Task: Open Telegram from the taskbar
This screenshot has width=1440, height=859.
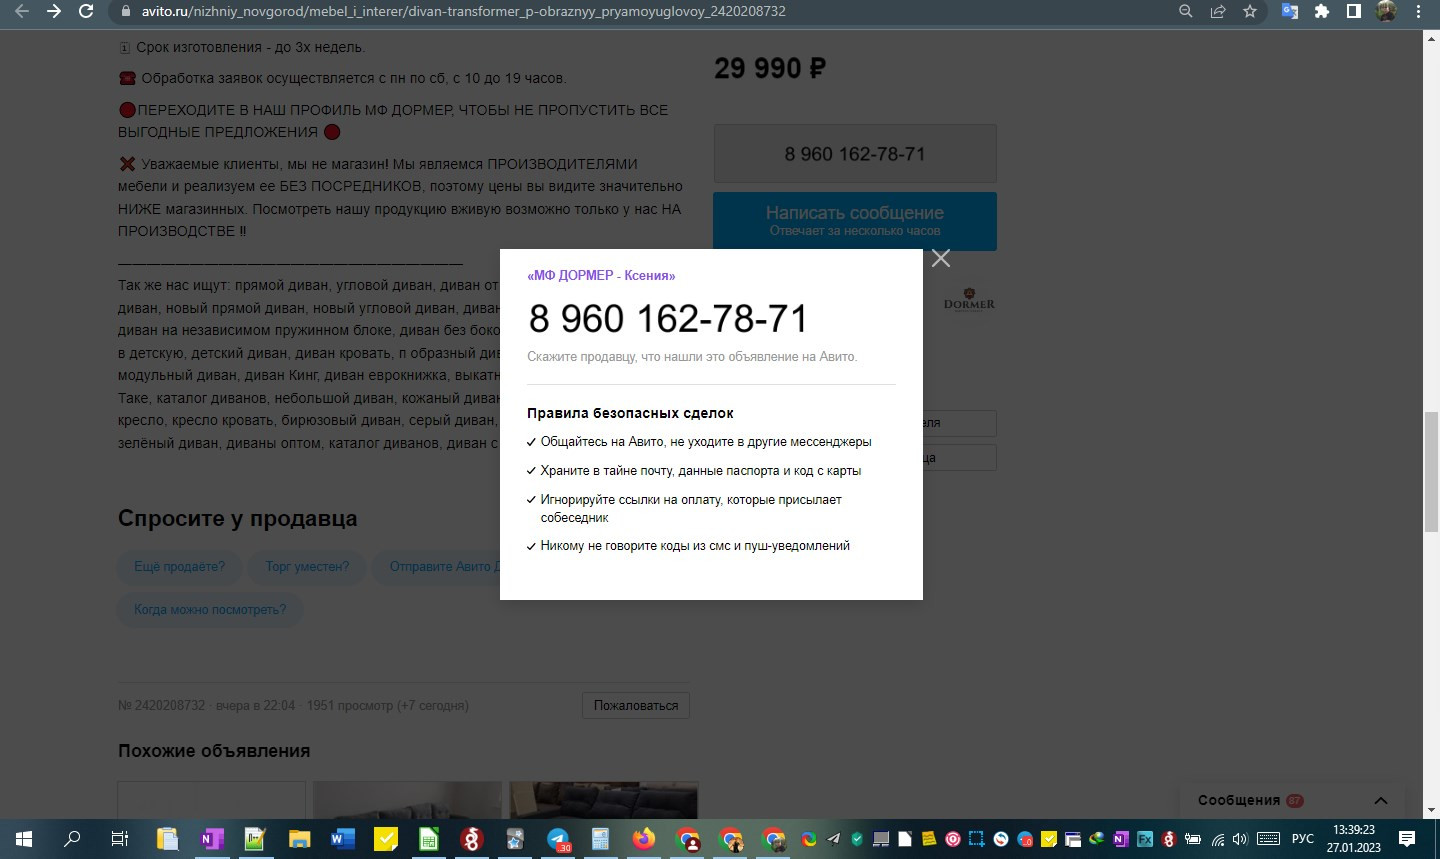Action: point(558,839)
